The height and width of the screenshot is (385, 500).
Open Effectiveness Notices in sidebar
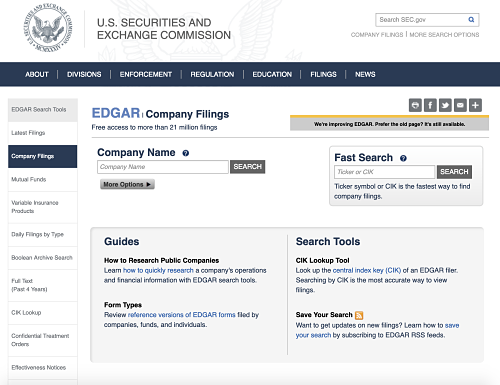[x=43, y=368]
